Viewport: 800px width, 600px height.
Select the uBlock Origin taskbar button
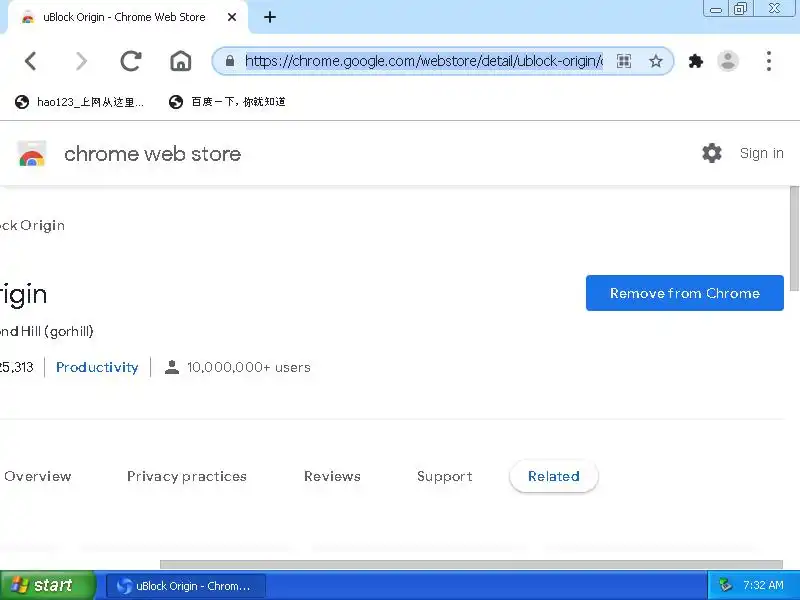click(186, 586)
